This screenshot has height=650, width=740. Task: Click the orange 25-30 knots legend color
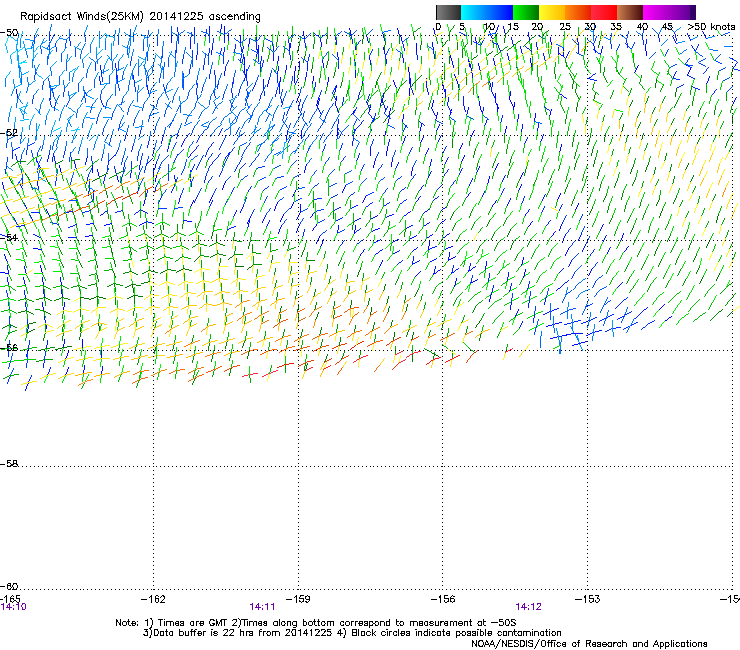click(578, 12)
